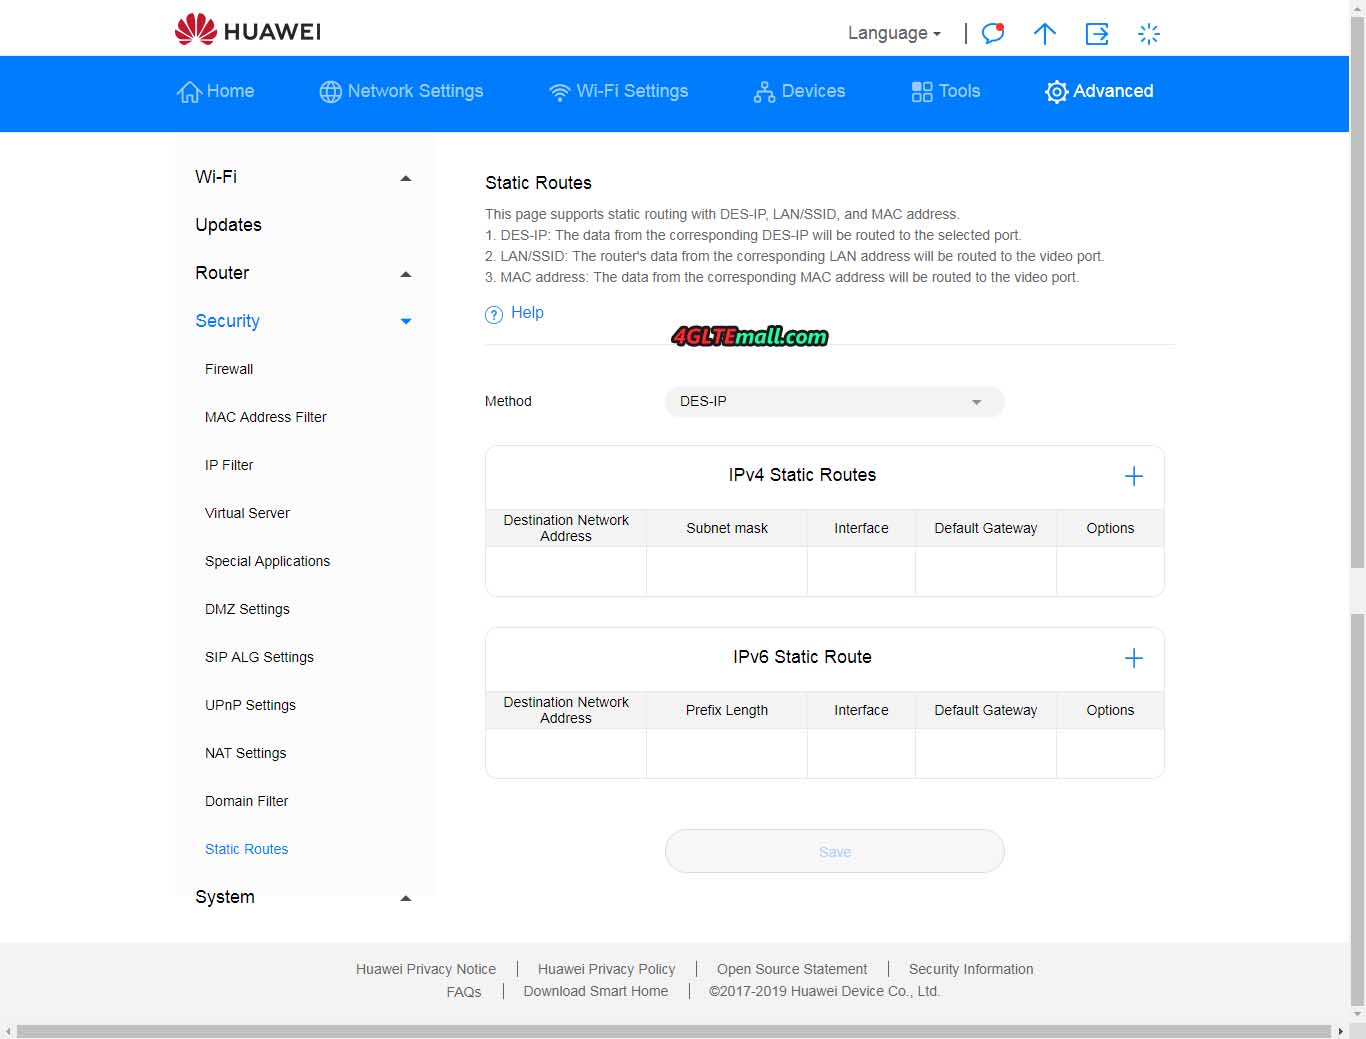Image resolution: width=1366 pixels, height=1039 pixels.
Task: Open the Language dropdown
Action: [x=894, y=33]
